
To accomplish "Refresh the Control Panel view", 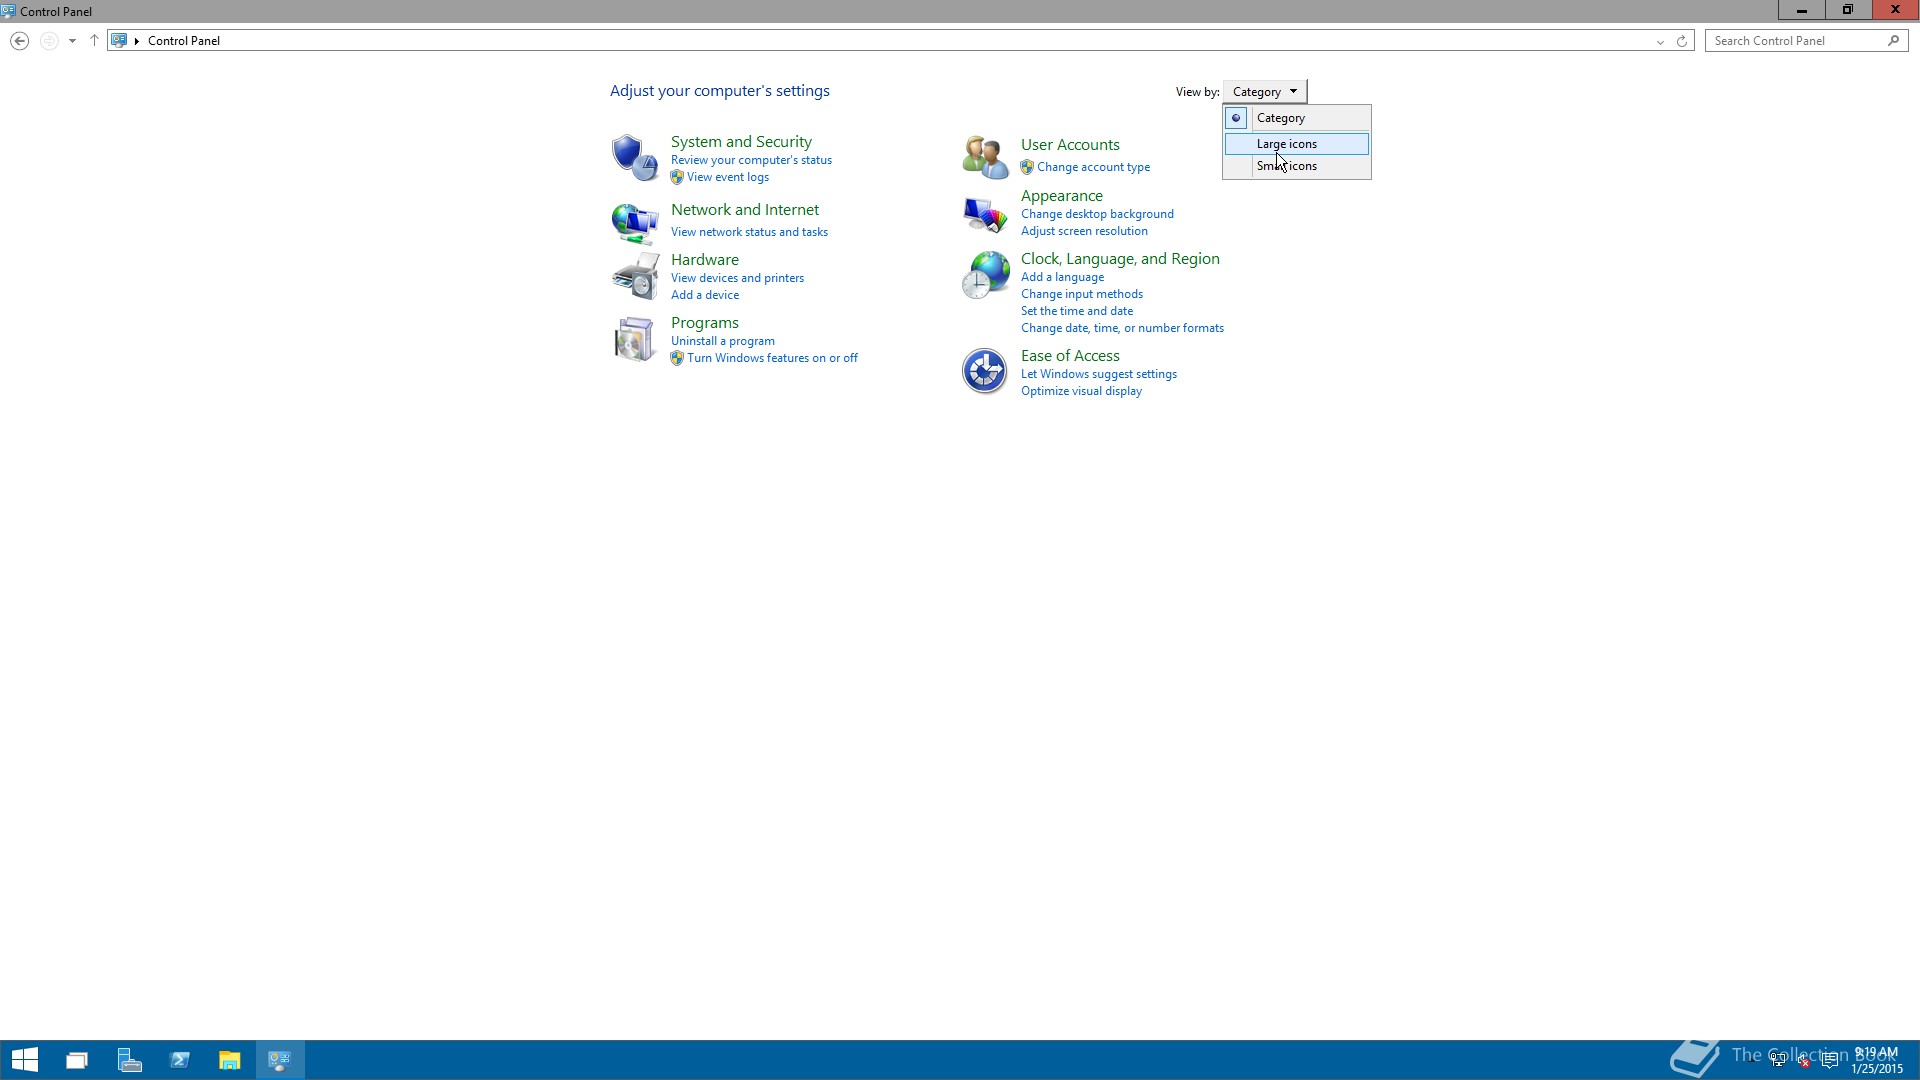I will [1682, 41].
